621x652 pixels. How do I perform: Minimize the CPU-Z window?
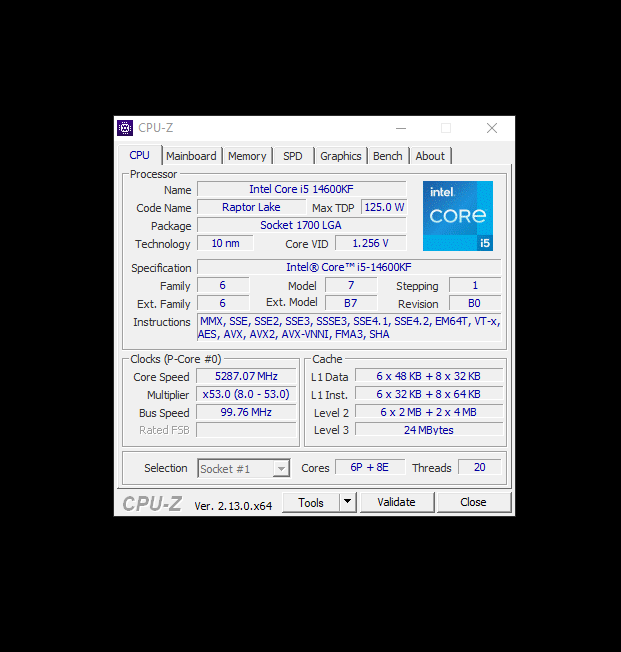pyautogui.click(x=401, y=128)
